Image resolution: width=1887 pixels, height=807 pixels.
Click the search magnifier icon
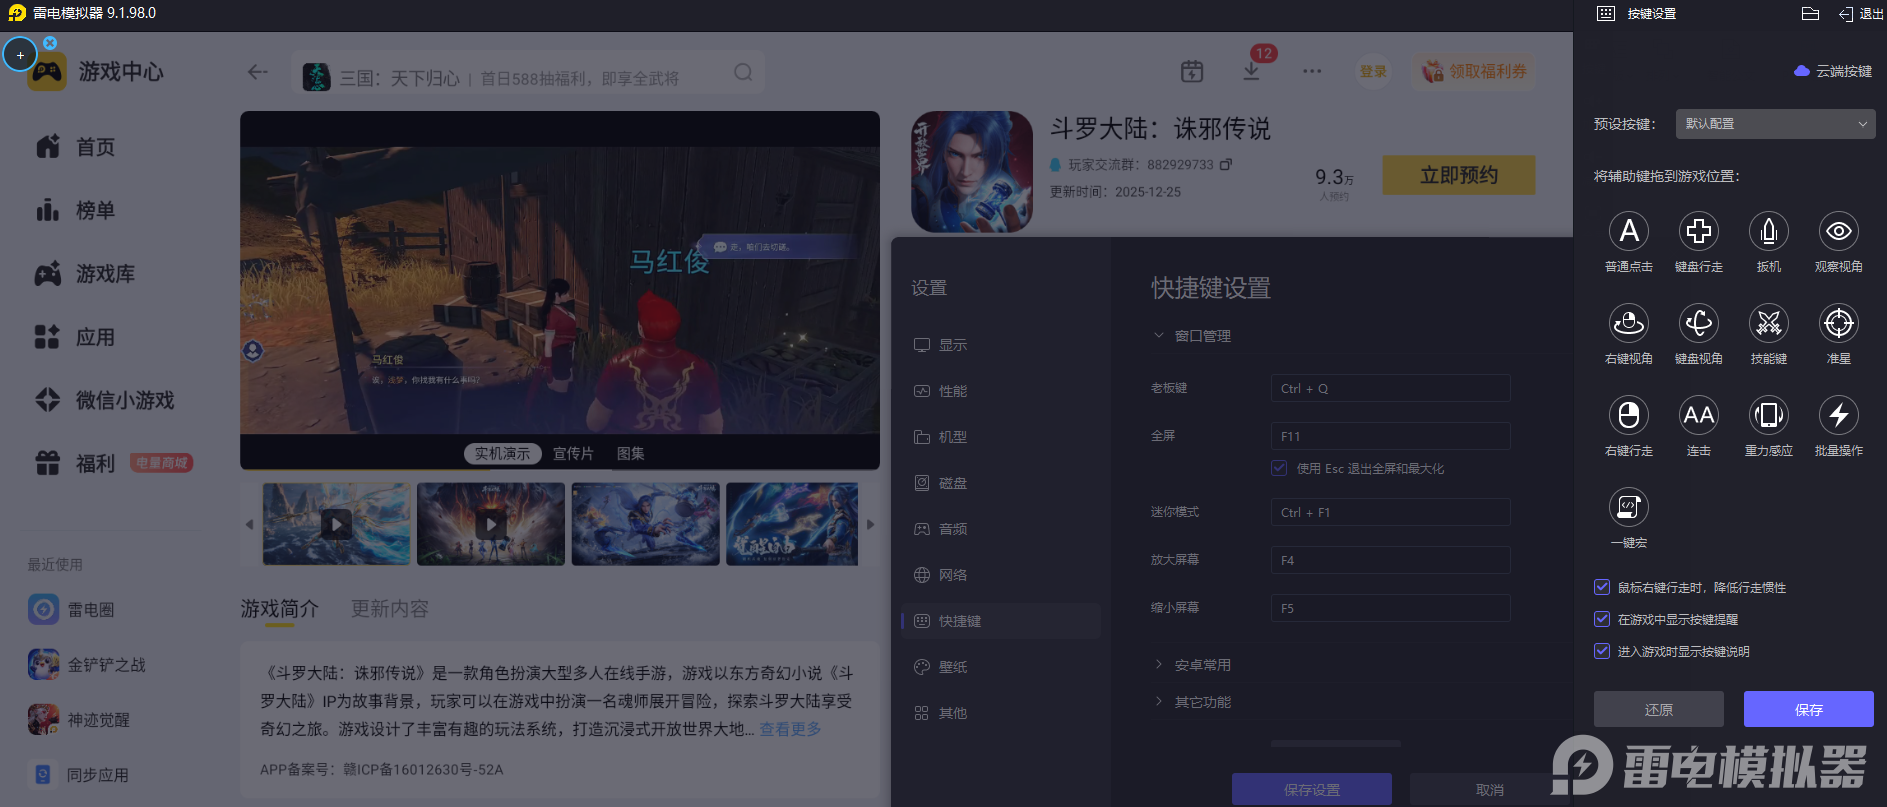[x=743, y=72]
